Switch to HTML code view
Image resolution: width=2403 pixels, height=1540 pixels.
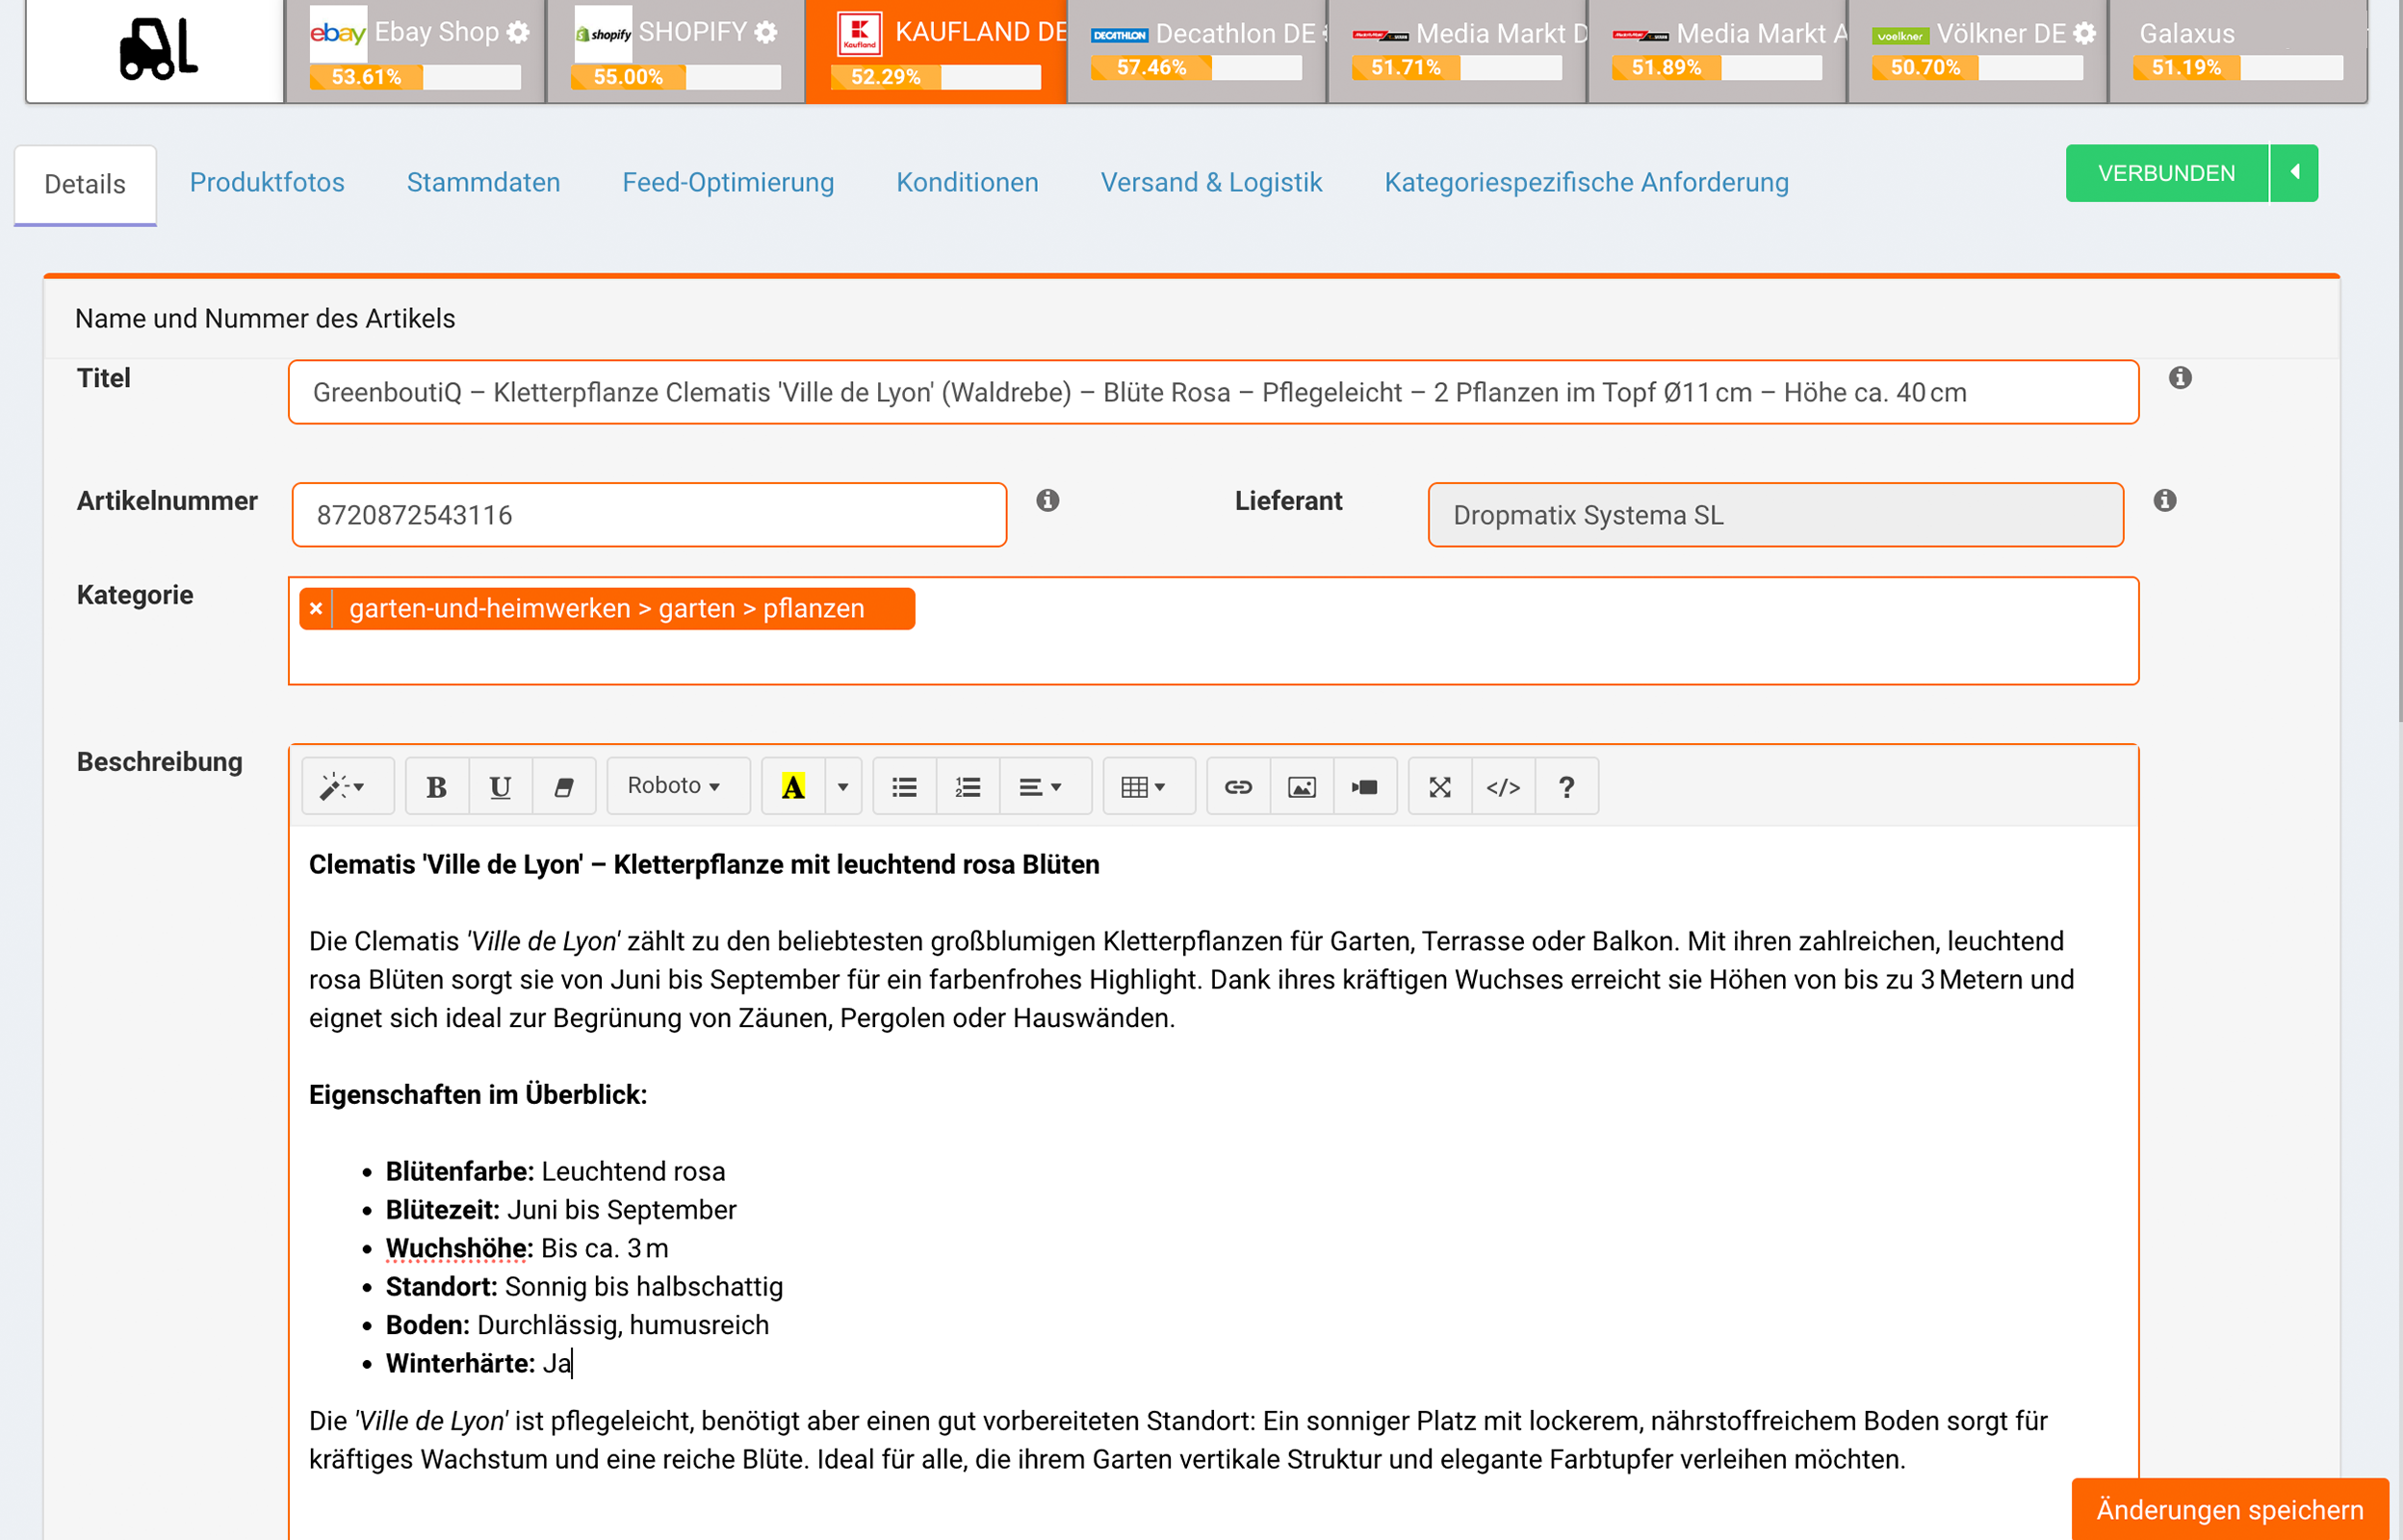(1503, 787)
